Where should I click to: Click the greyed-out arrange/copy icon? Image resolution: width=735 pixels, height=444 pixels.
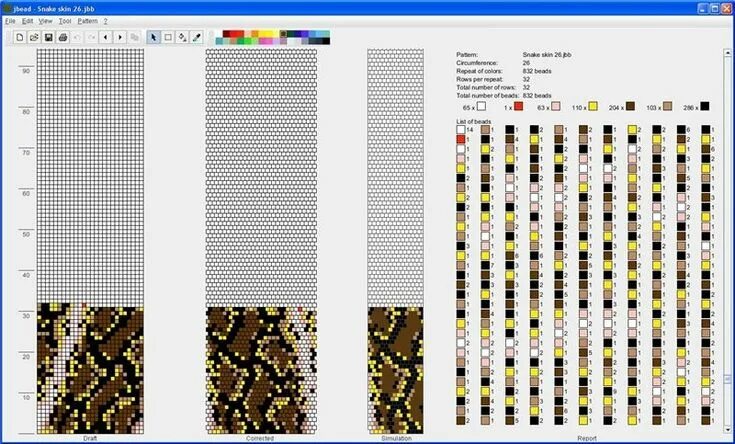point(135,37)
